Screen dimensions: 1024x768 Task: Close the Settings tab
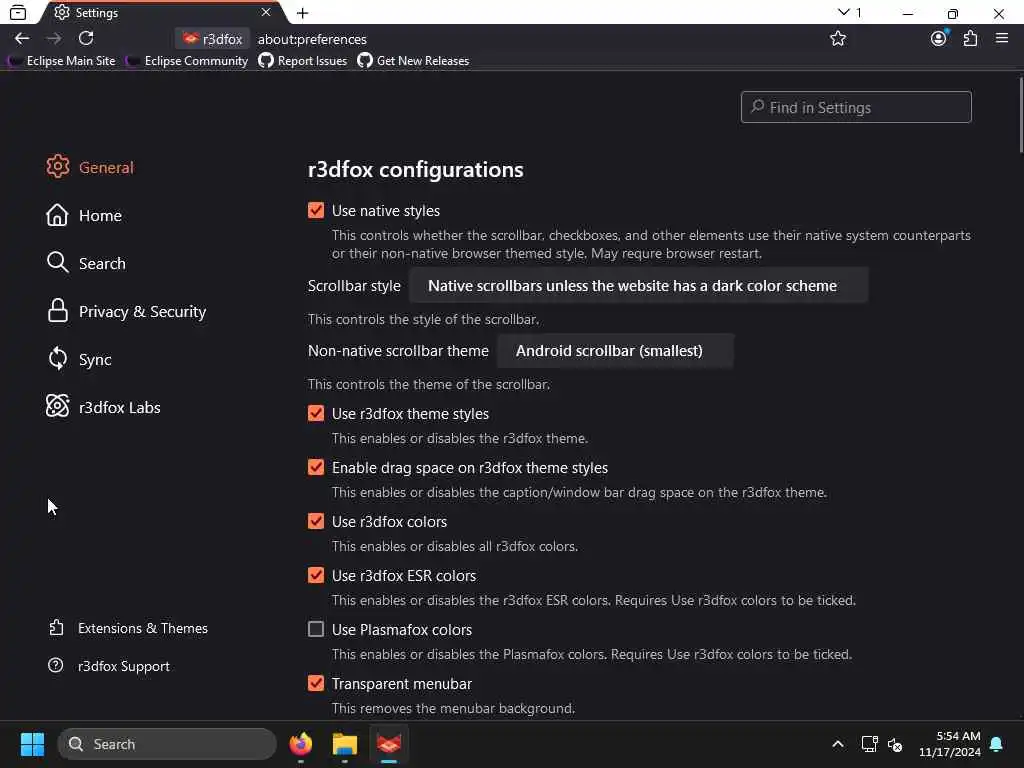coord(266,12)
